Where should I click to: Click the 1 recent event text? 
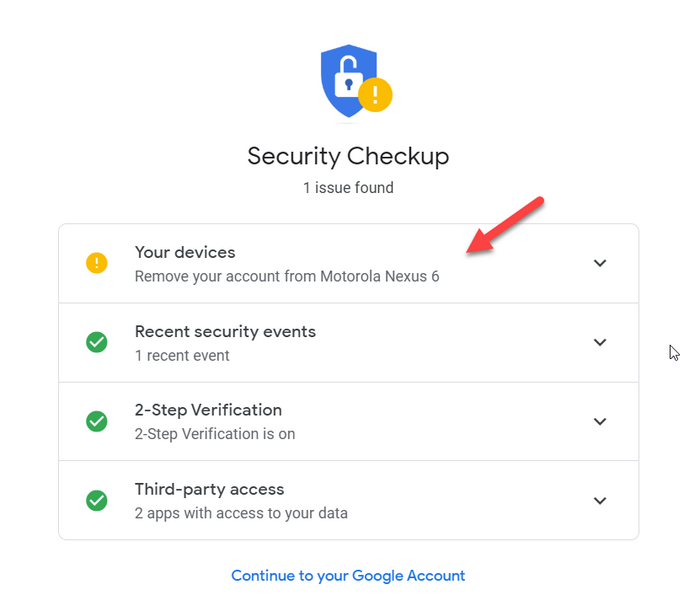point(182,355)
